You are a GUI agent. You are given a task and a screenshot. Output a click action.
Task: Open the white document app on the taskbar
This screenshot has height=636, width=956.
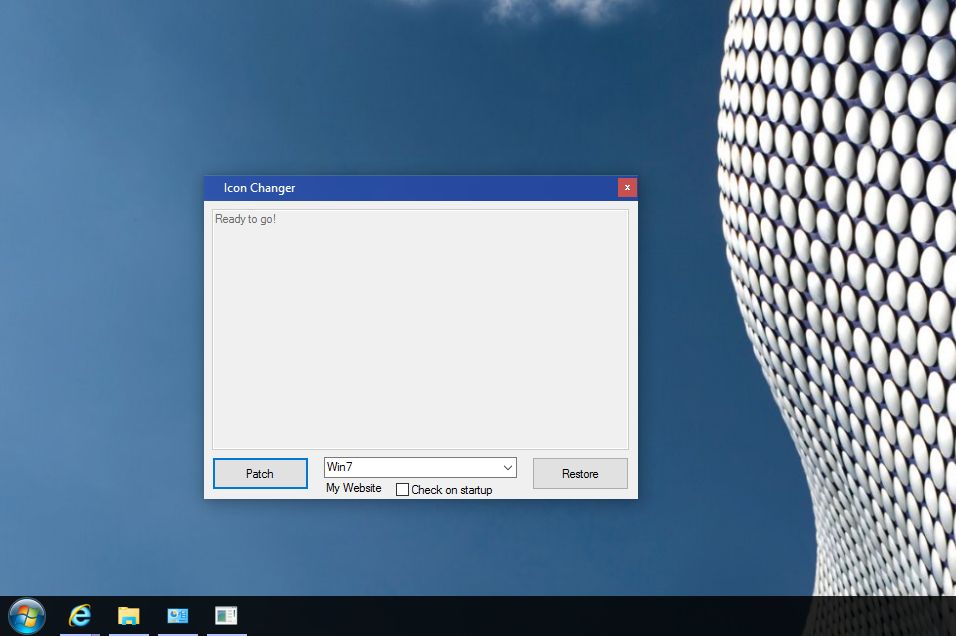click(226, 616)
